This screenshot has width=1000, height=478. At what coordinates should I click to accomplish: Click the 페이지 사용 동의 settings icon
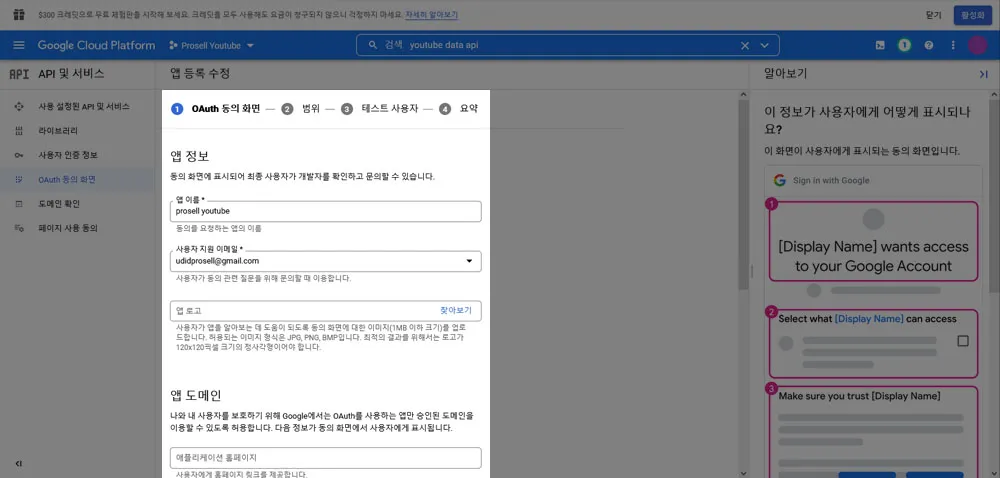19,228
